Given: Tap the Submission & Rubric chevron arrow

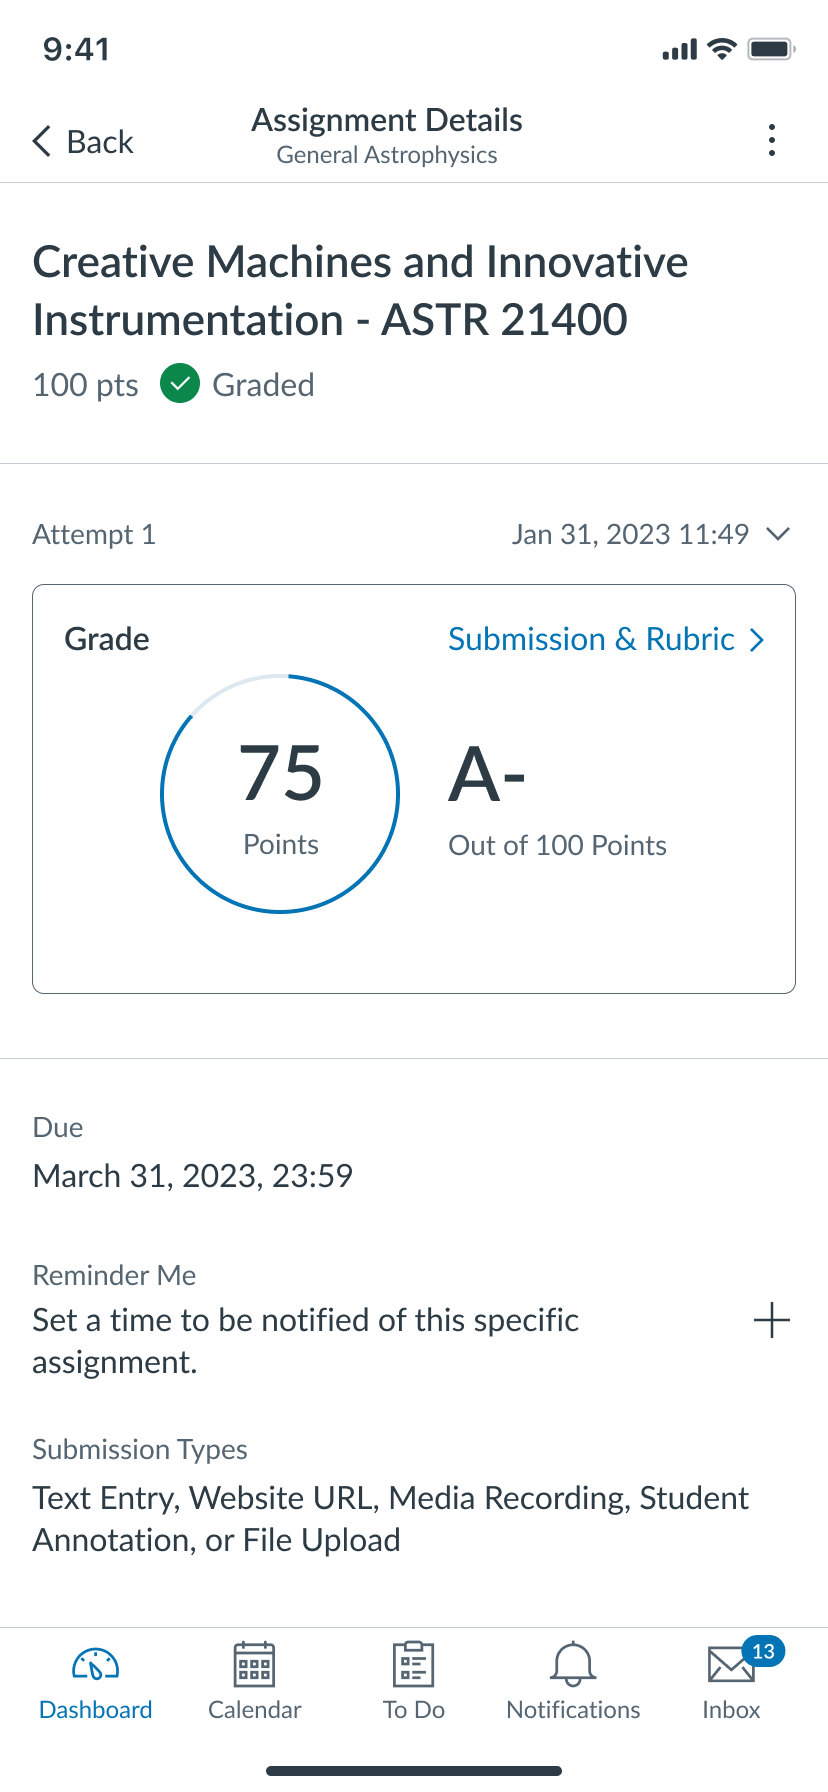Looking at the screenshot, I should pos(758,640).
